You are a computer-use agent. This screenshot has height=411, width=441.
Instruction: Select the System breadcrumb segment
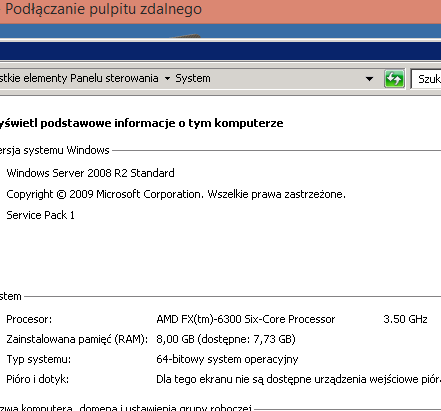[193, 78]
